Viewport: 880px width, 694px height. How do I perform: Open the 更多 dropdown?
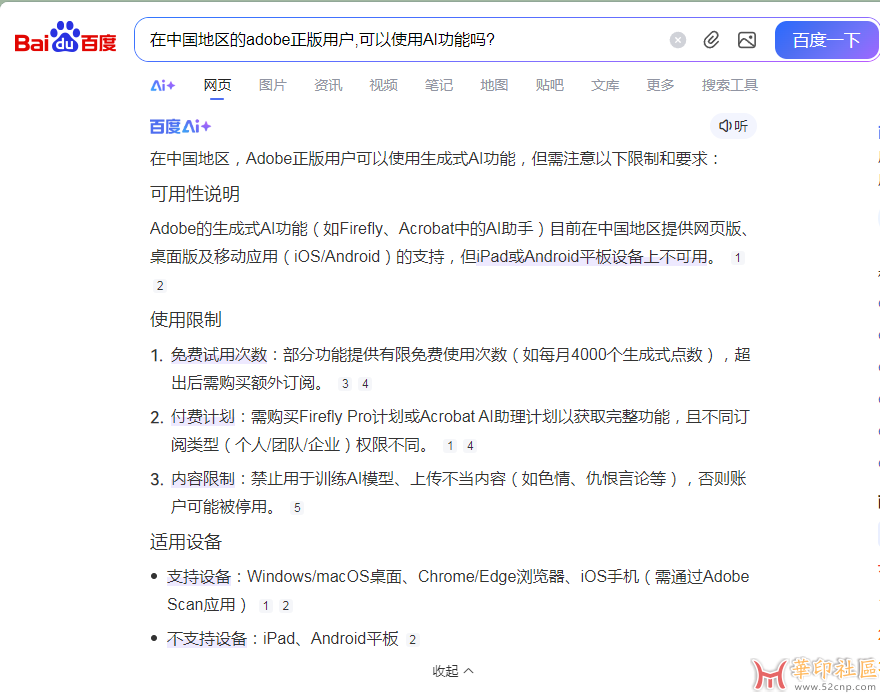click(659, 86)
